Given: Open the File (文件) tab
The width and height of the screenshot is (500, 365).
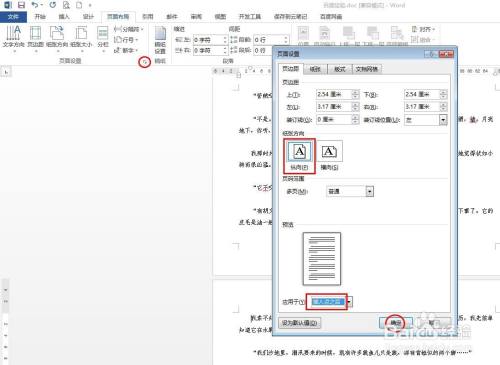Looking at the screenshot, I should coord(13,17).
